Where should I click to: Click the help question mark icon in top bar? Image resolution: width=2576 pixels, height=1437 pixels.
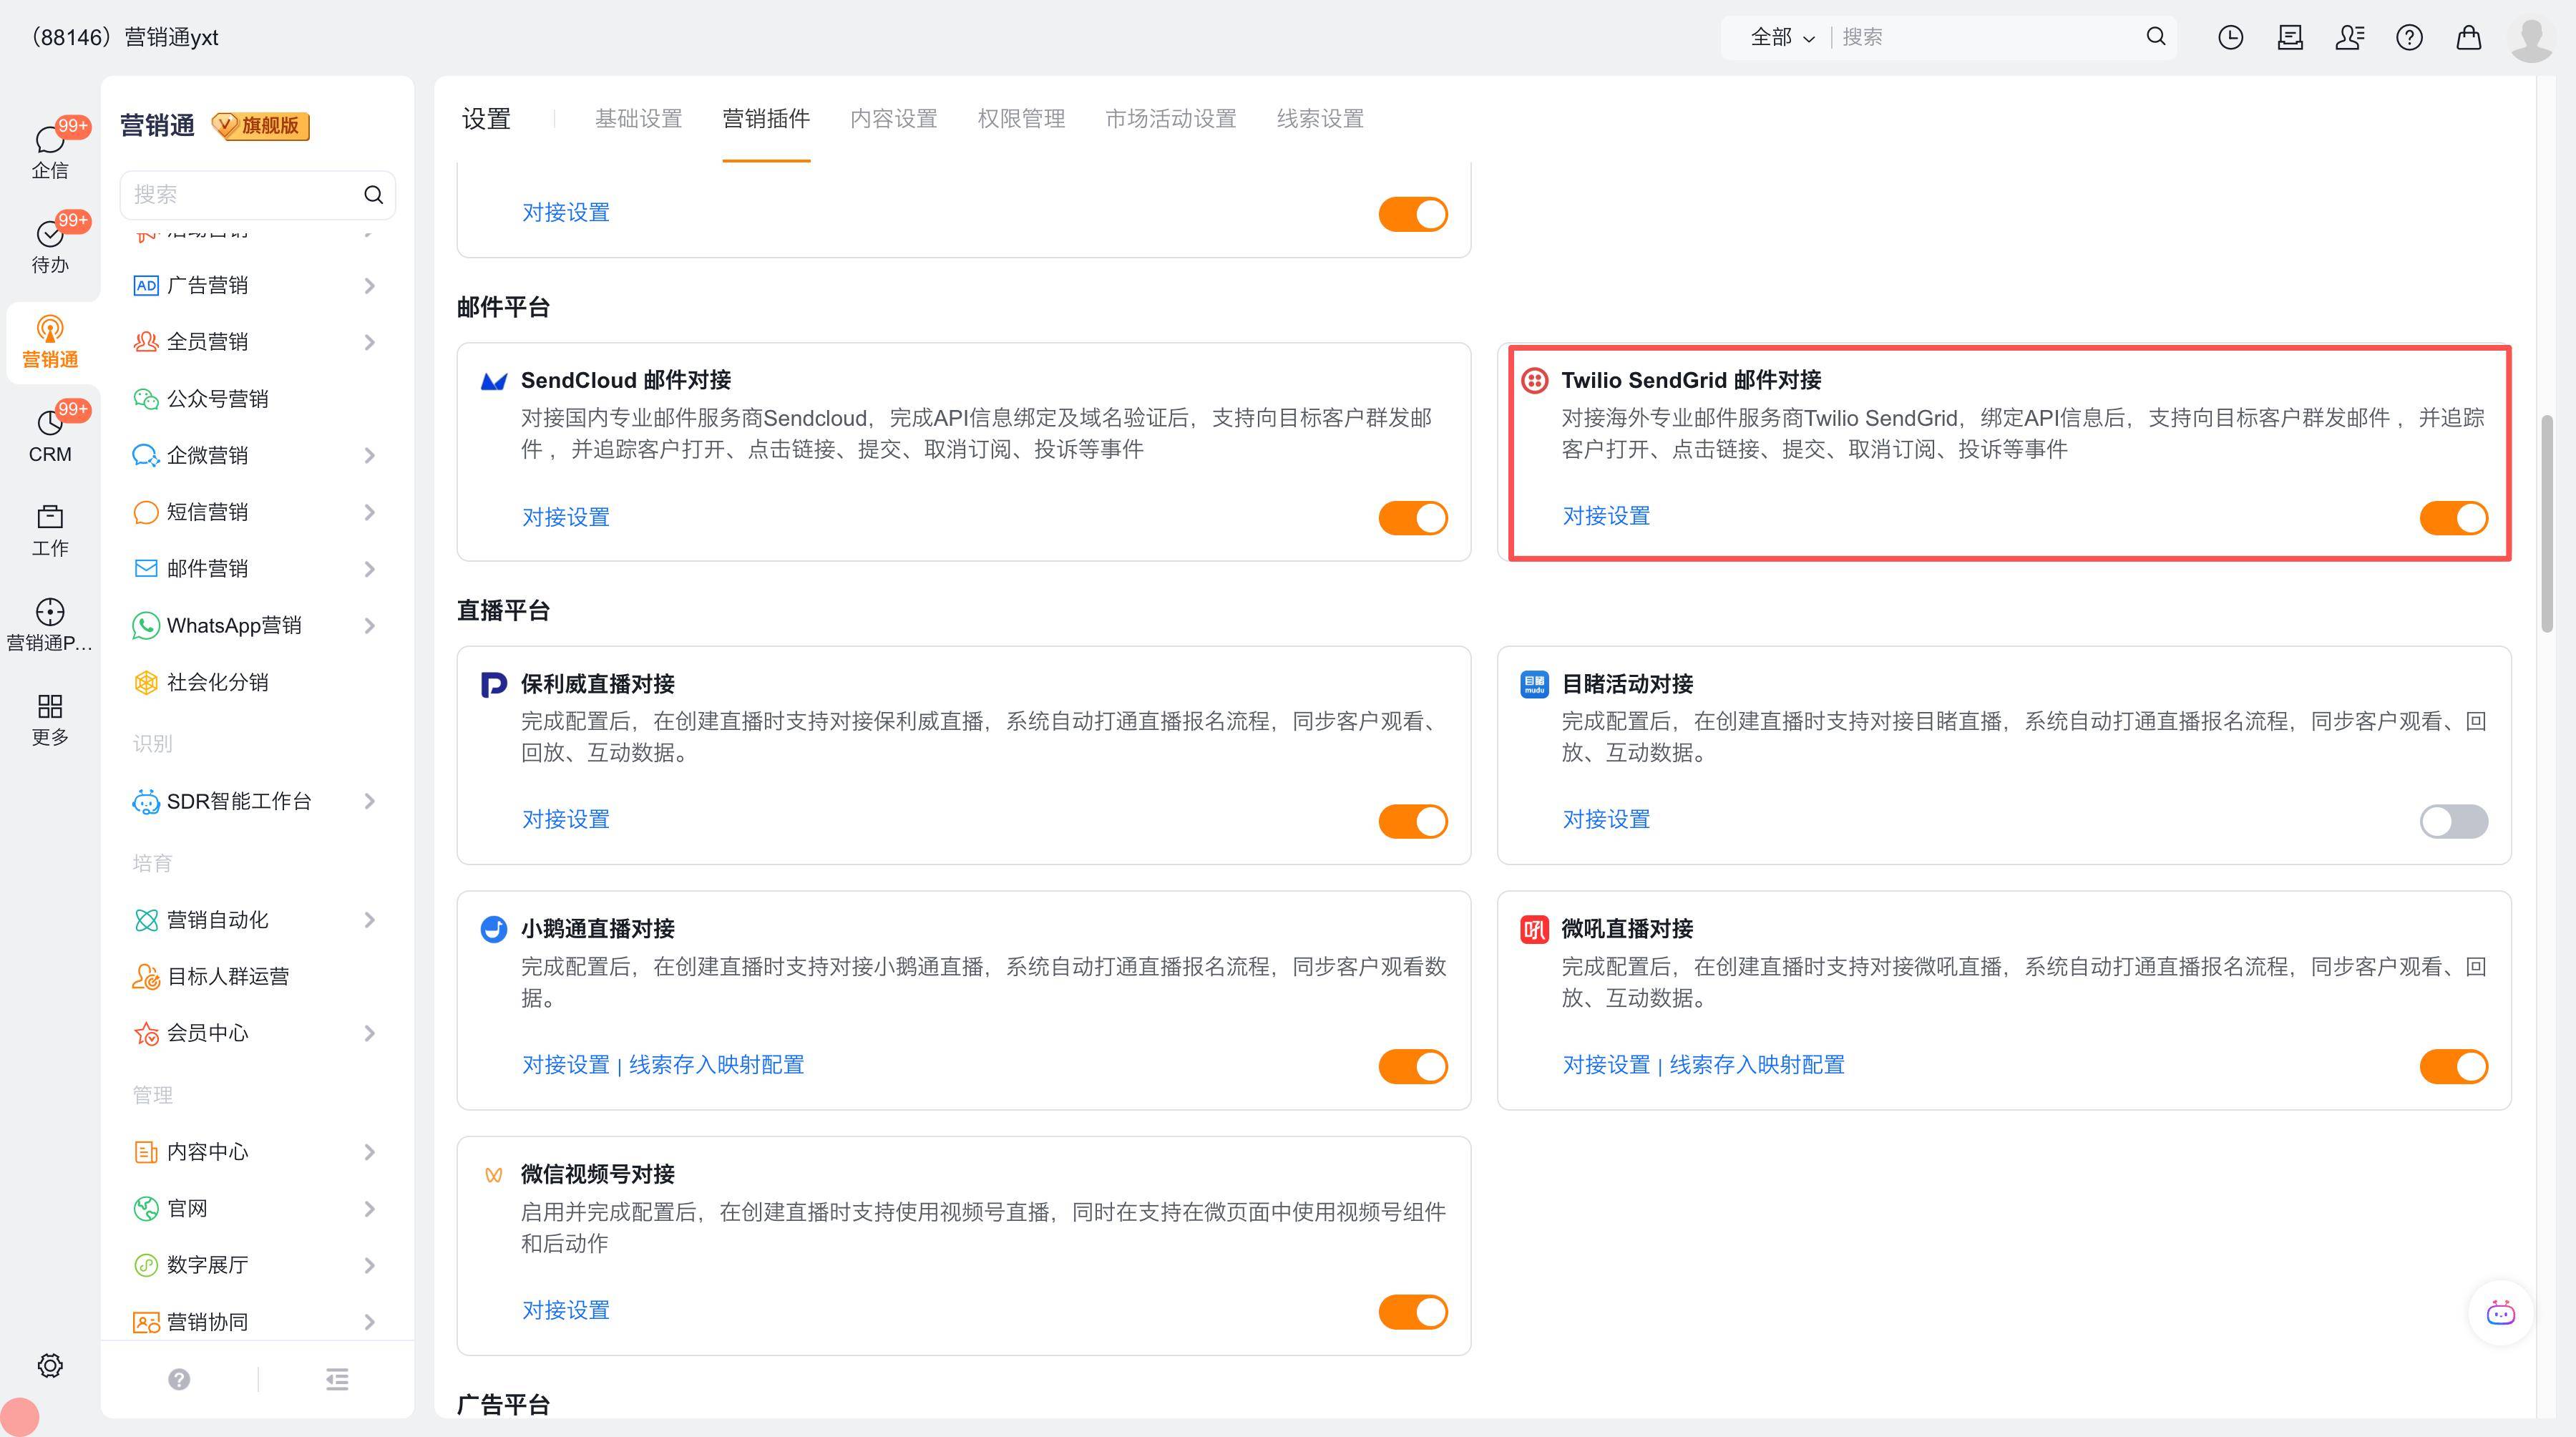(2409, 37)
